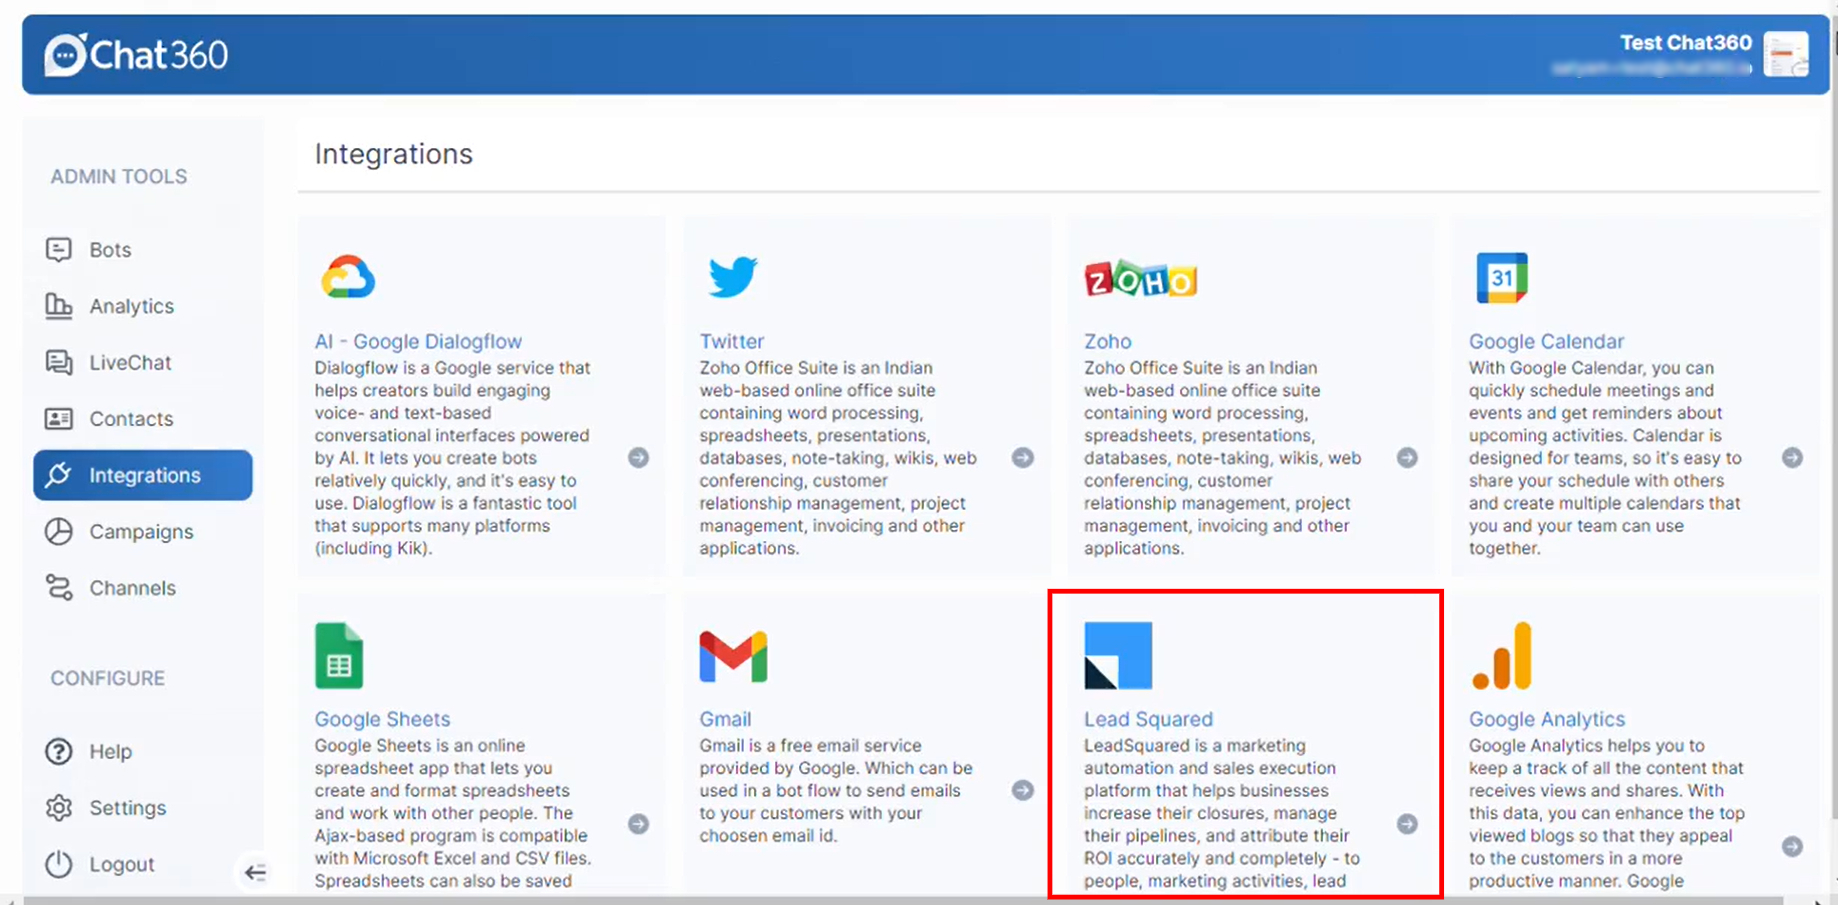This screenshot has width=1838, height=905.
Task: Select LiveChat in the sidebar
Action: [130, 363]
